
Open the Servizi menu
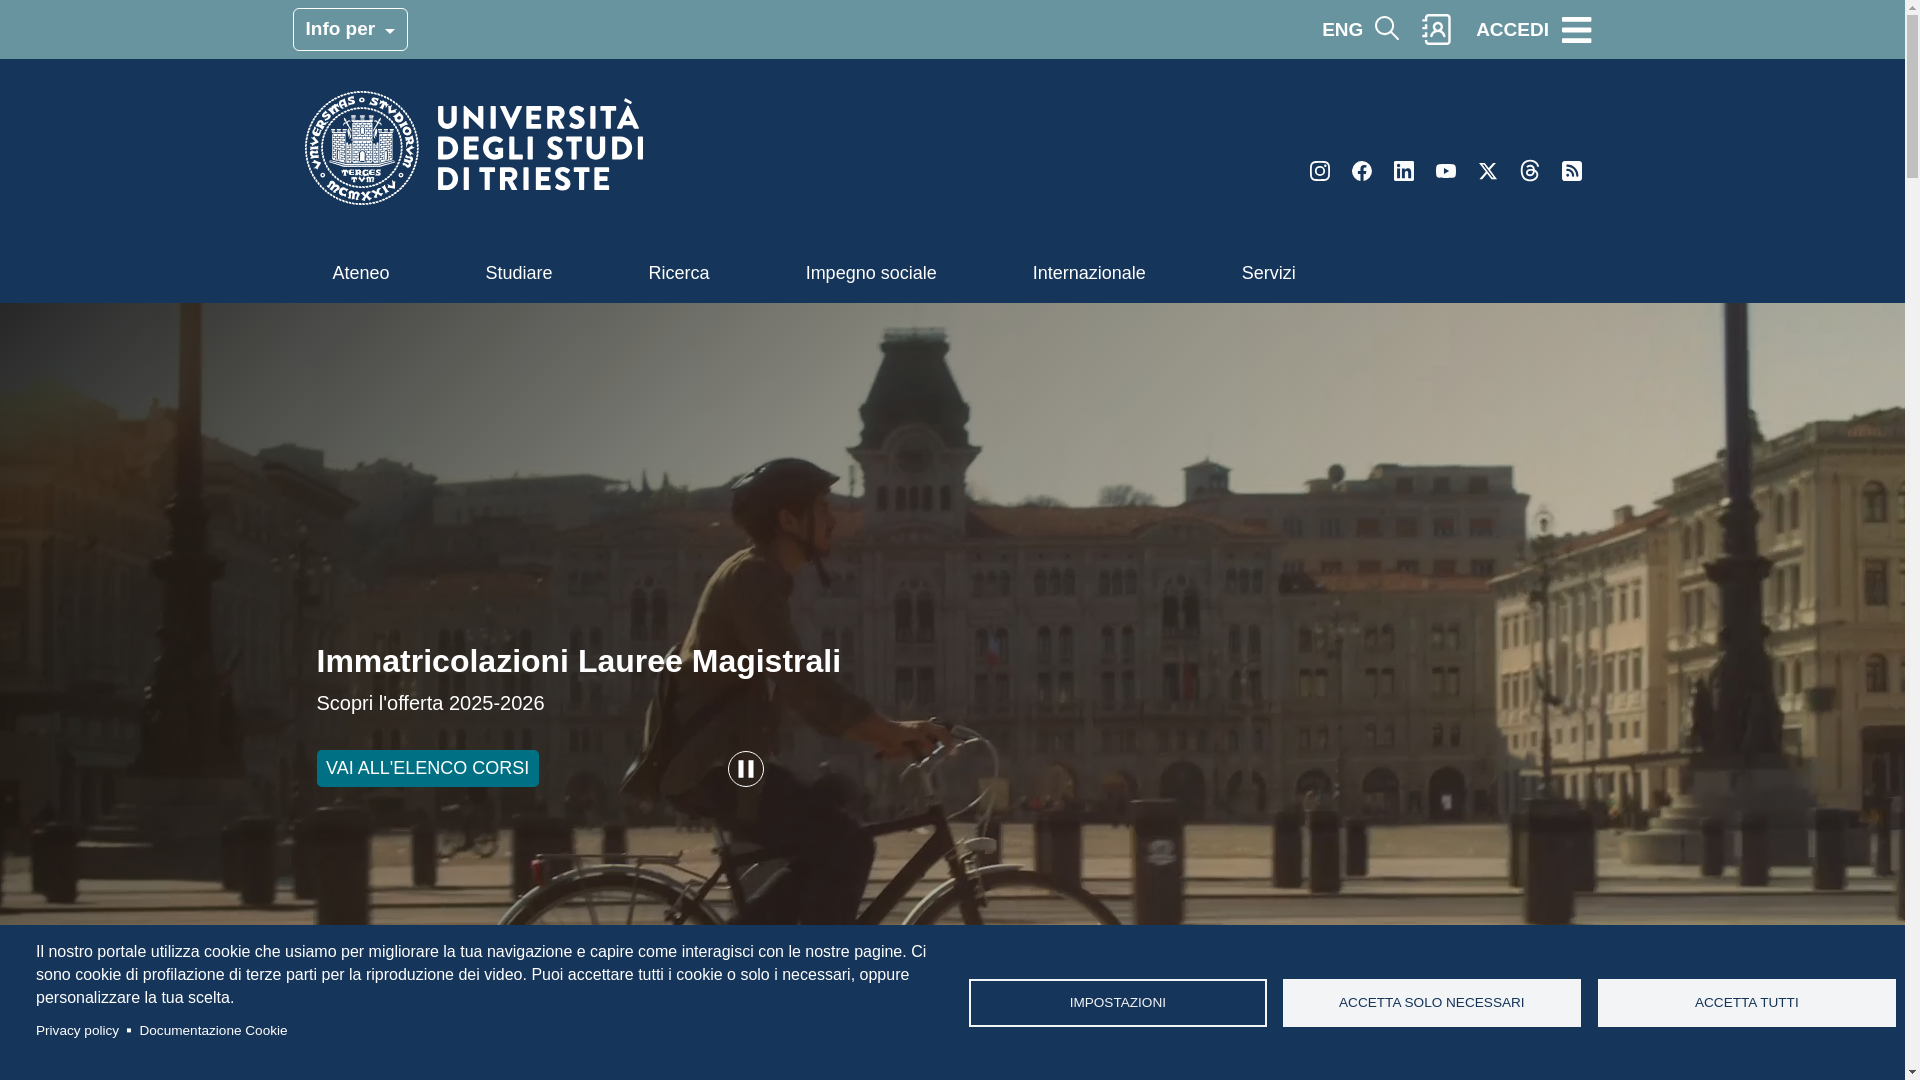[x=1268, y=273]
